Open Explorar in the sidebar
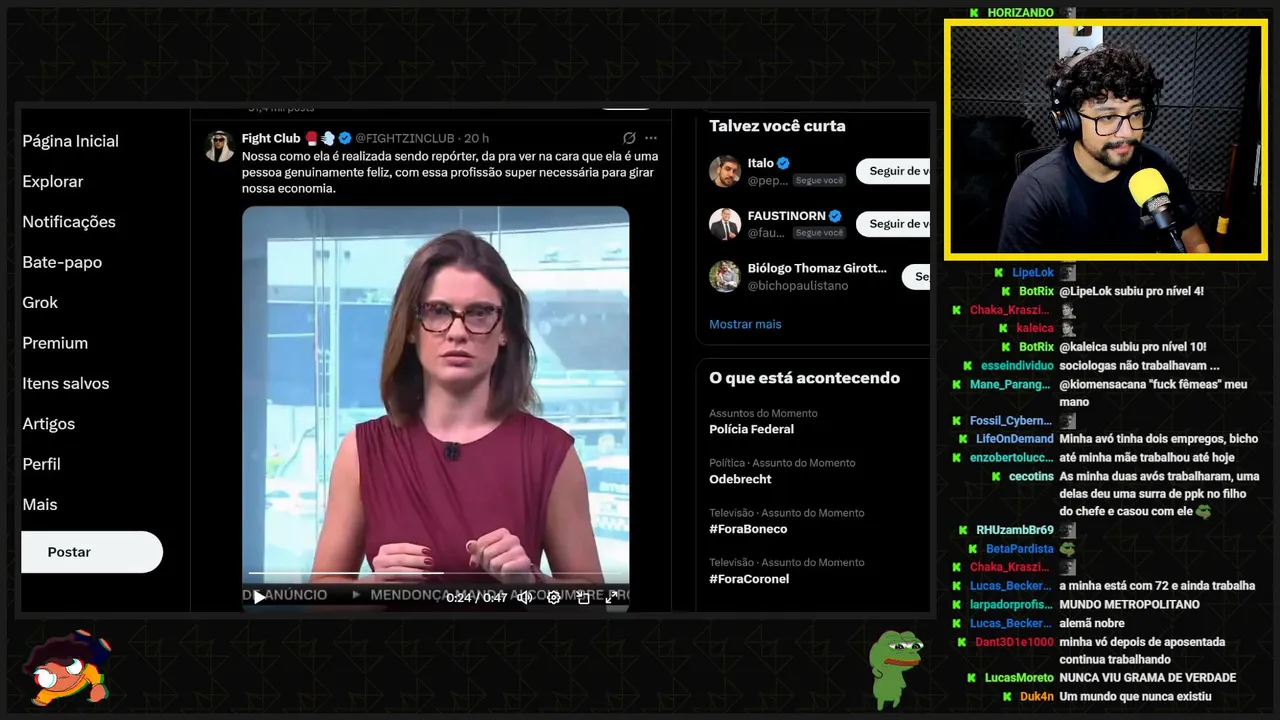Screen dimensions: 1280x720 [x=53, y=181]
